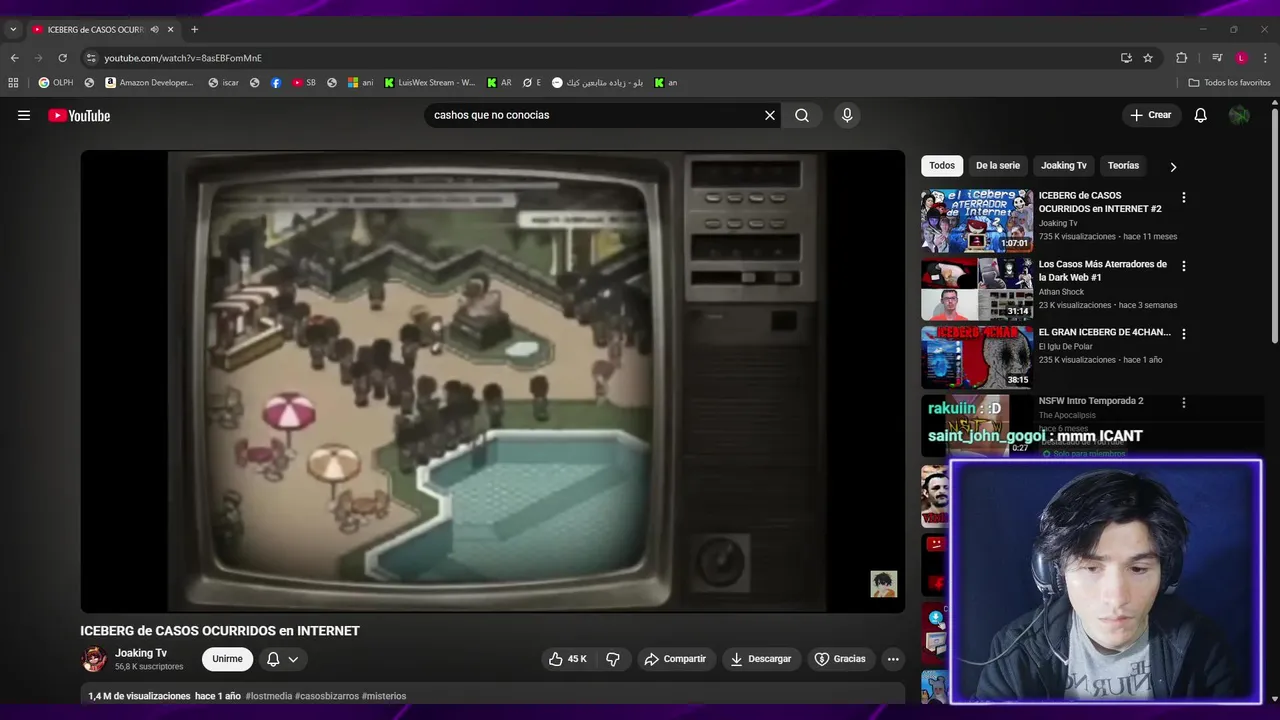Open media controls icon in Chrome toolbar
Image resolution: width=1280 pixels, height=720 pixels.
coord(1217,58)
